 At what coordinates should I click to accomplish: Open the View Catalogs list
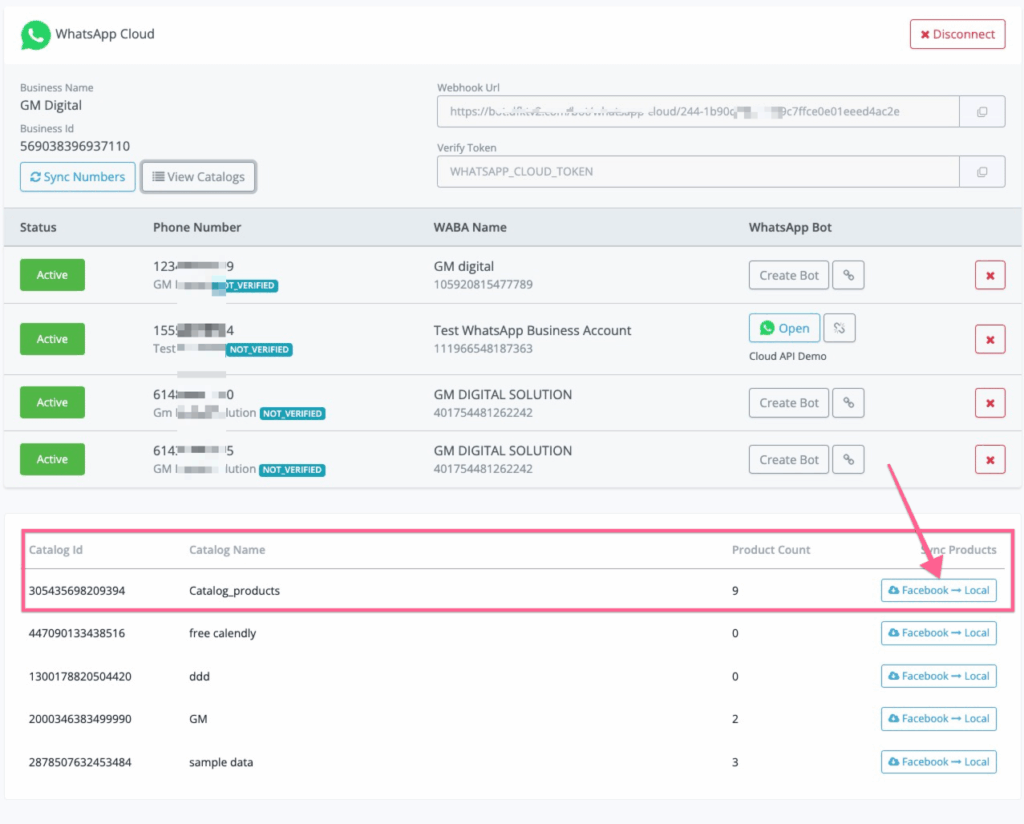(x=198, y=177)
